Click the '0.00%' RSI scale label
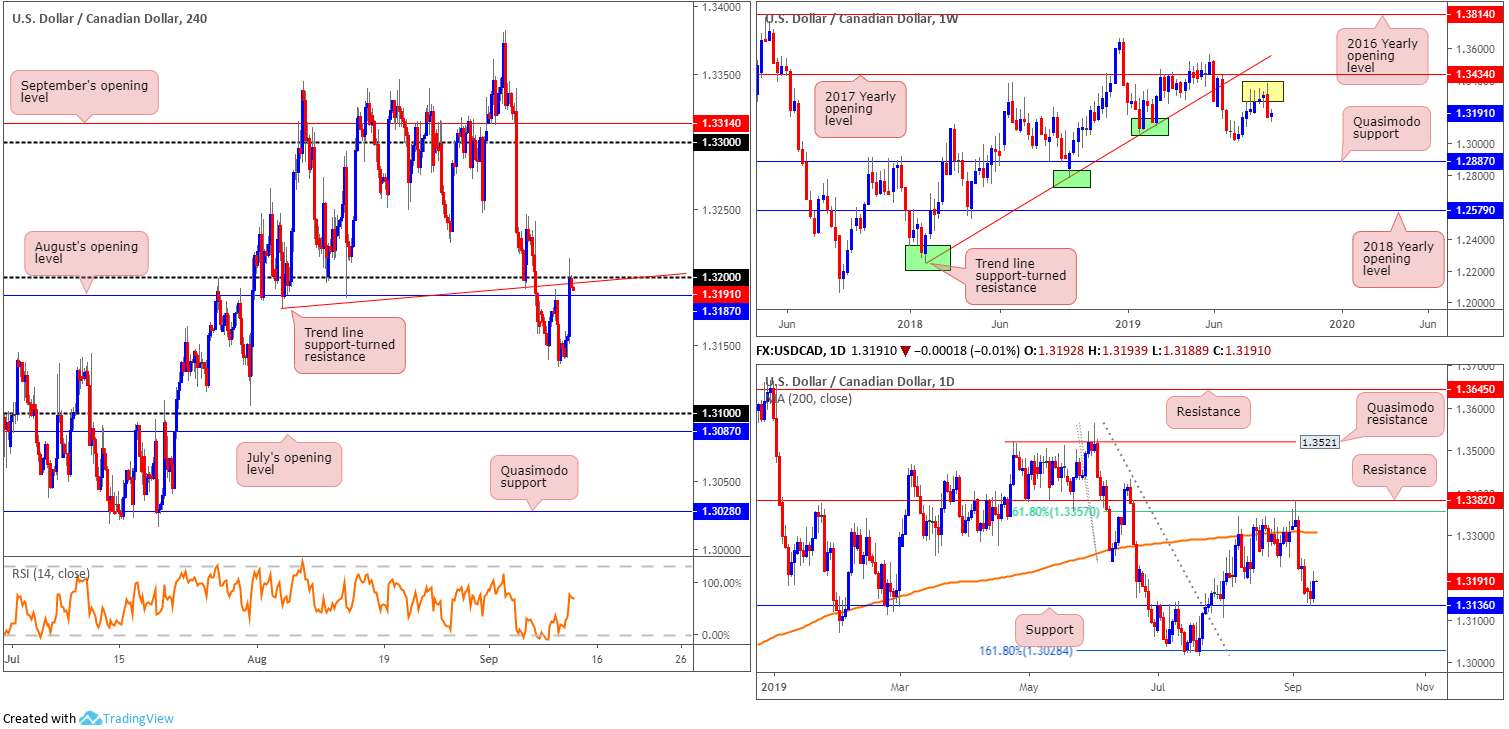 (718, 635)
